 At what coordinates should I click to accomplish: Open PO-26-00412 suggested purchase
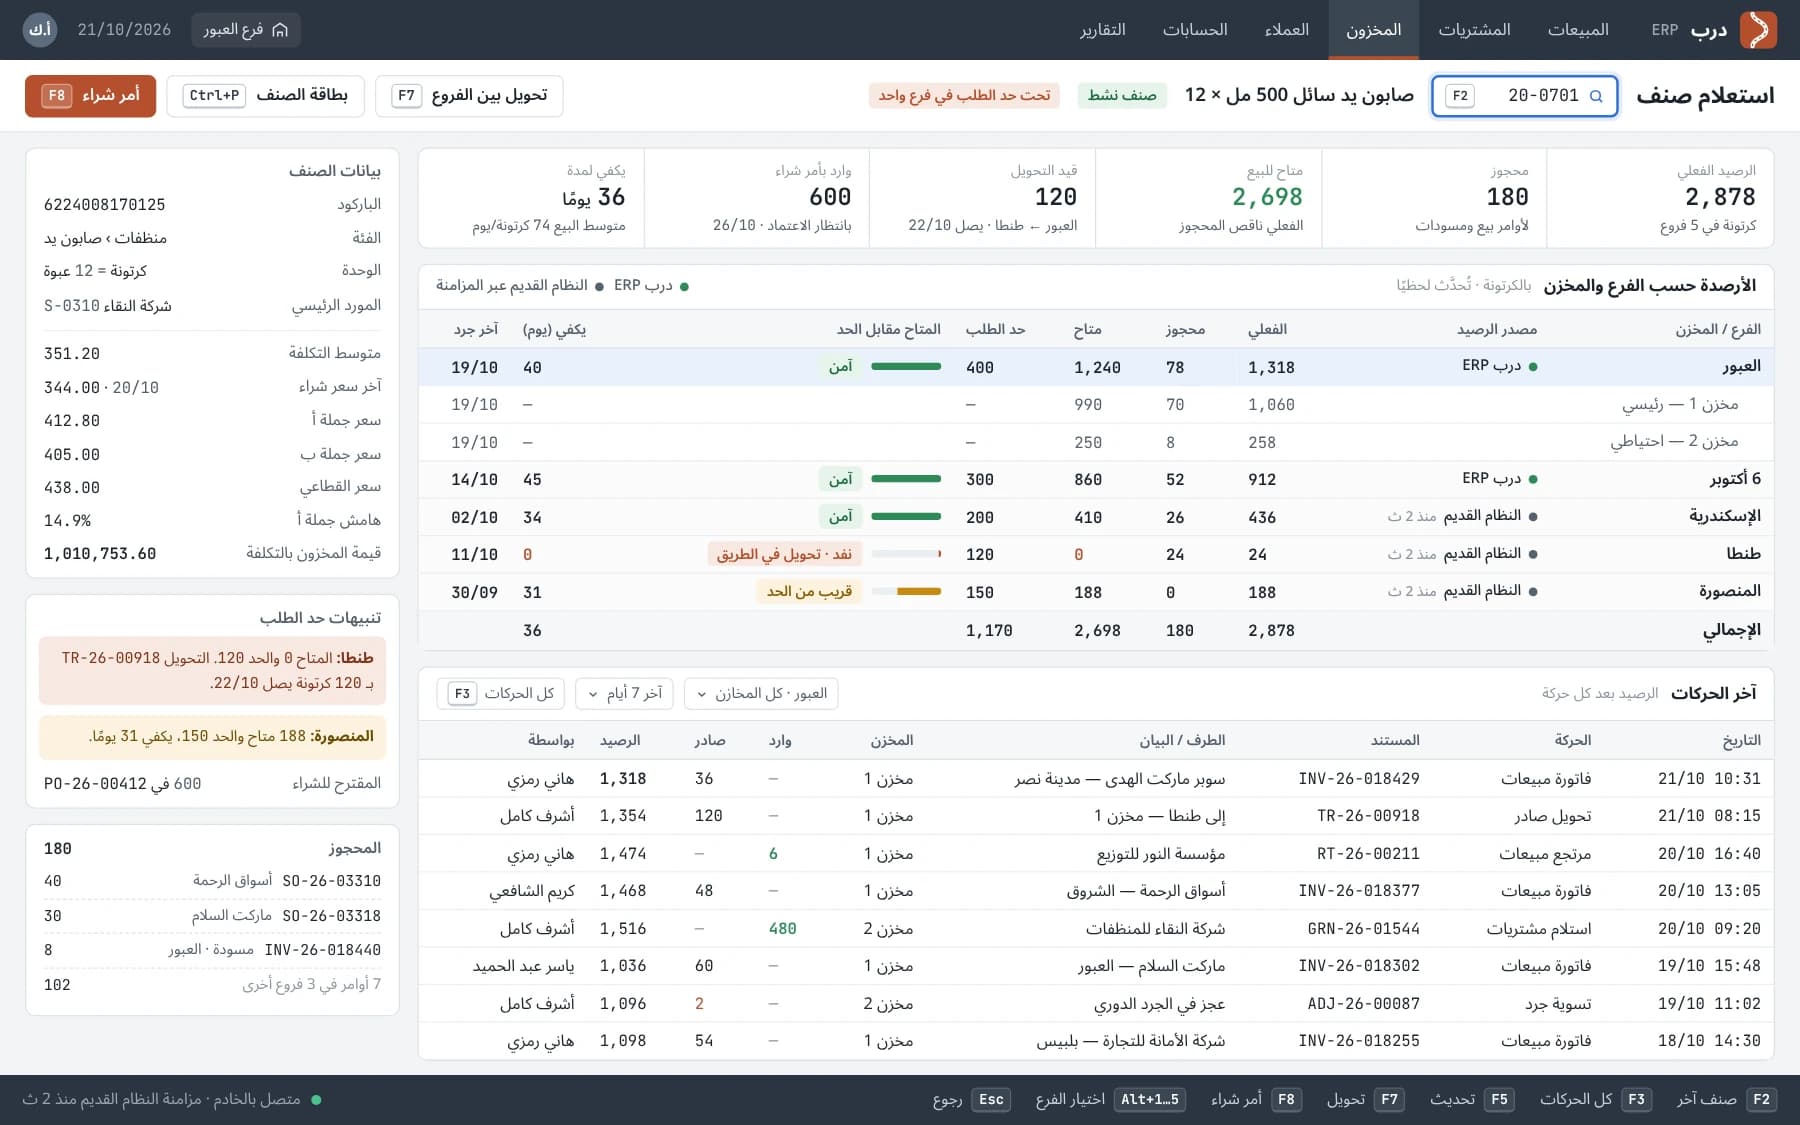coord(95,784)
